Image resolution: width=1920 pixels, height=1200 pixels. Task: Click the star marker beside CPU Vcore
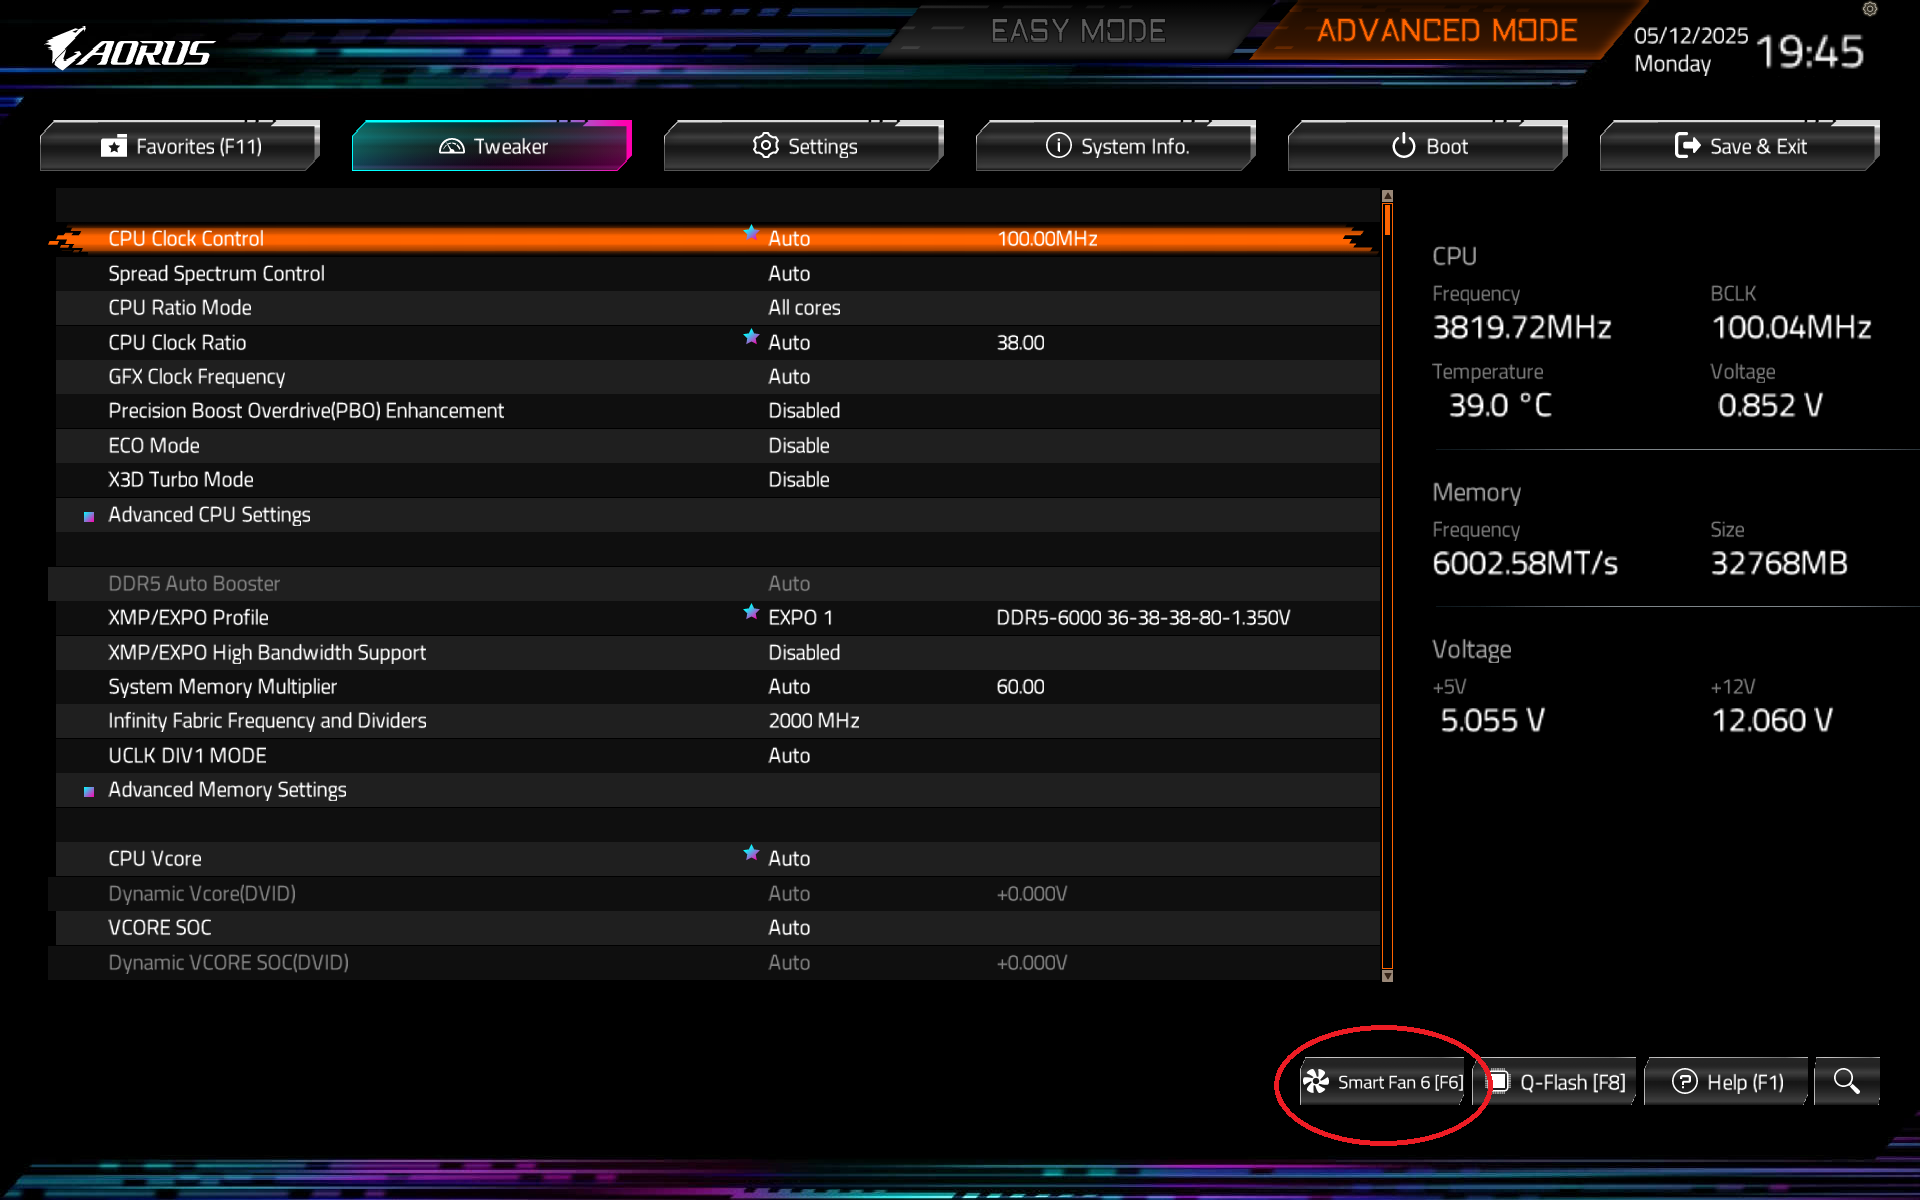tap(751, 853)
